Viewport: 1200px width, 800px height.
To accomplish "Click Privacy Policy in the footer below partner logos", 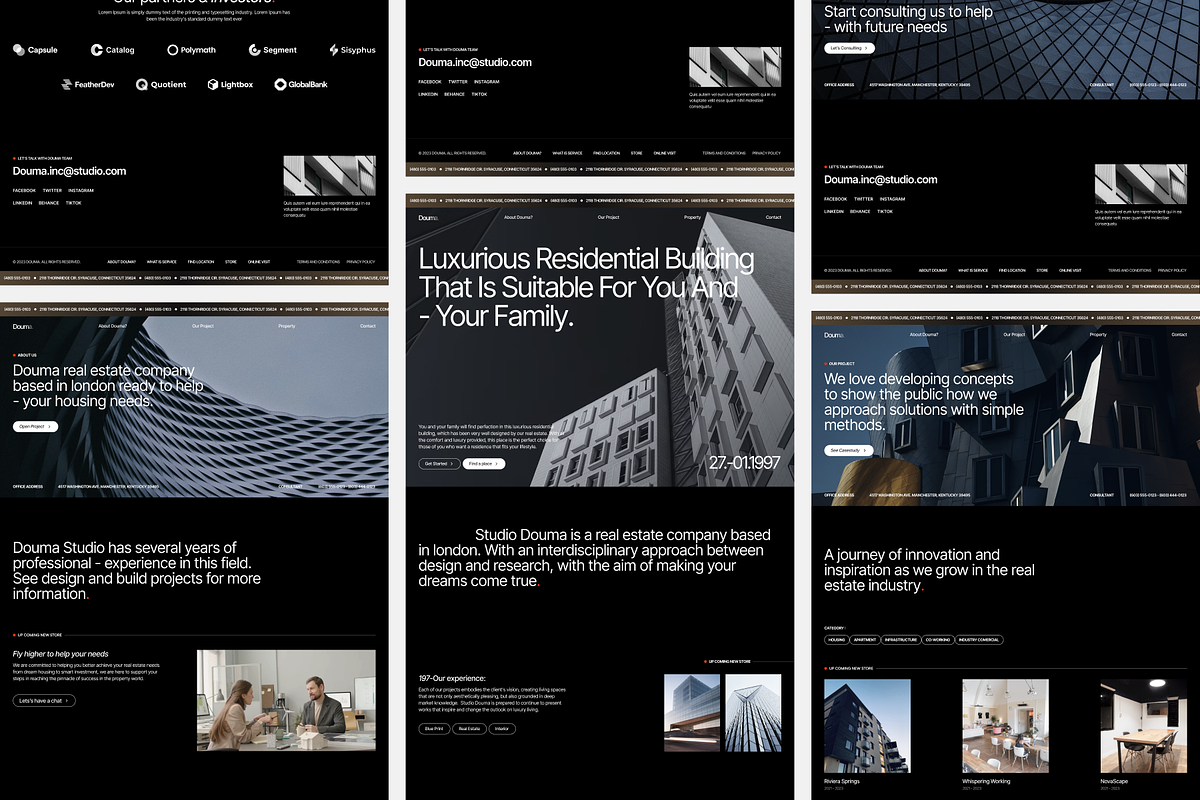I will point(361,262).
